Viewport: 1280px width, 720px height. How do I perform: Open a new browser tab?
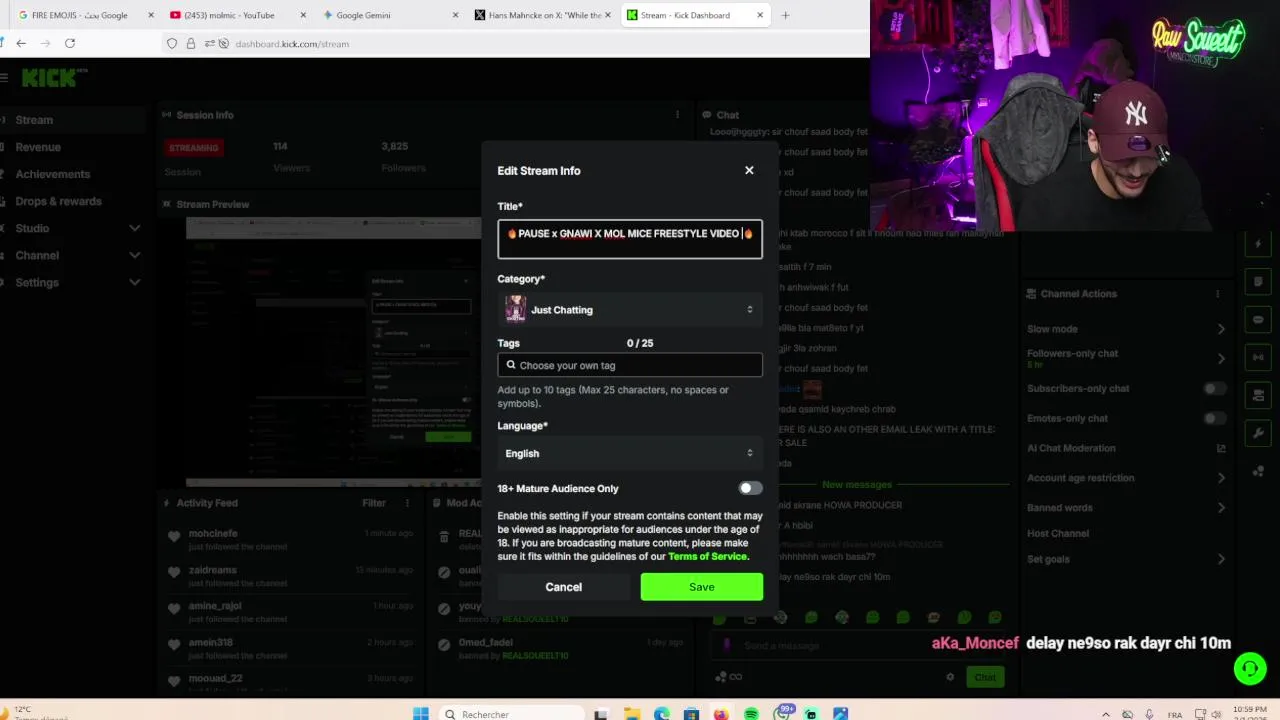click(785, 15)
